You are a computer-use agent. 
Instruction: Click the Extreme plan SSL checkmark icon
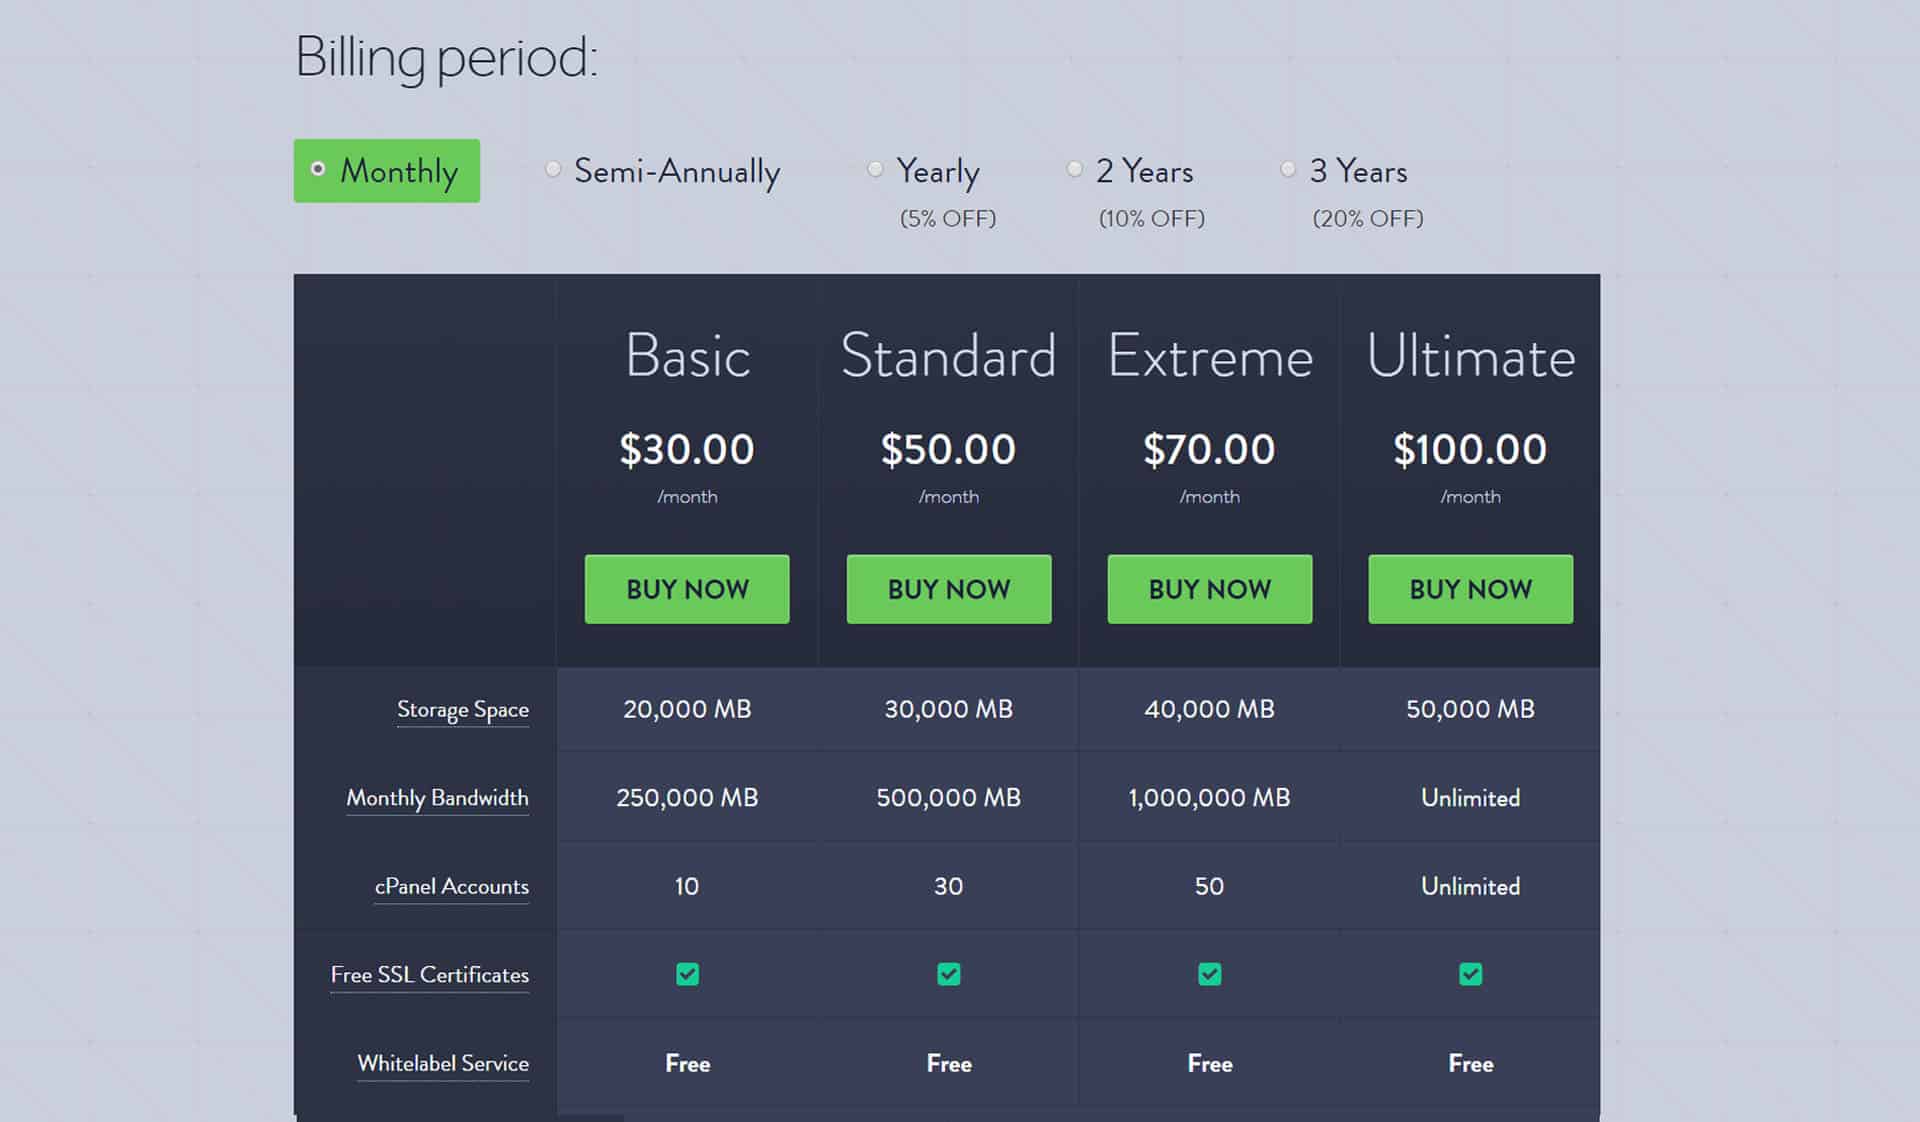pos(1210,974)
